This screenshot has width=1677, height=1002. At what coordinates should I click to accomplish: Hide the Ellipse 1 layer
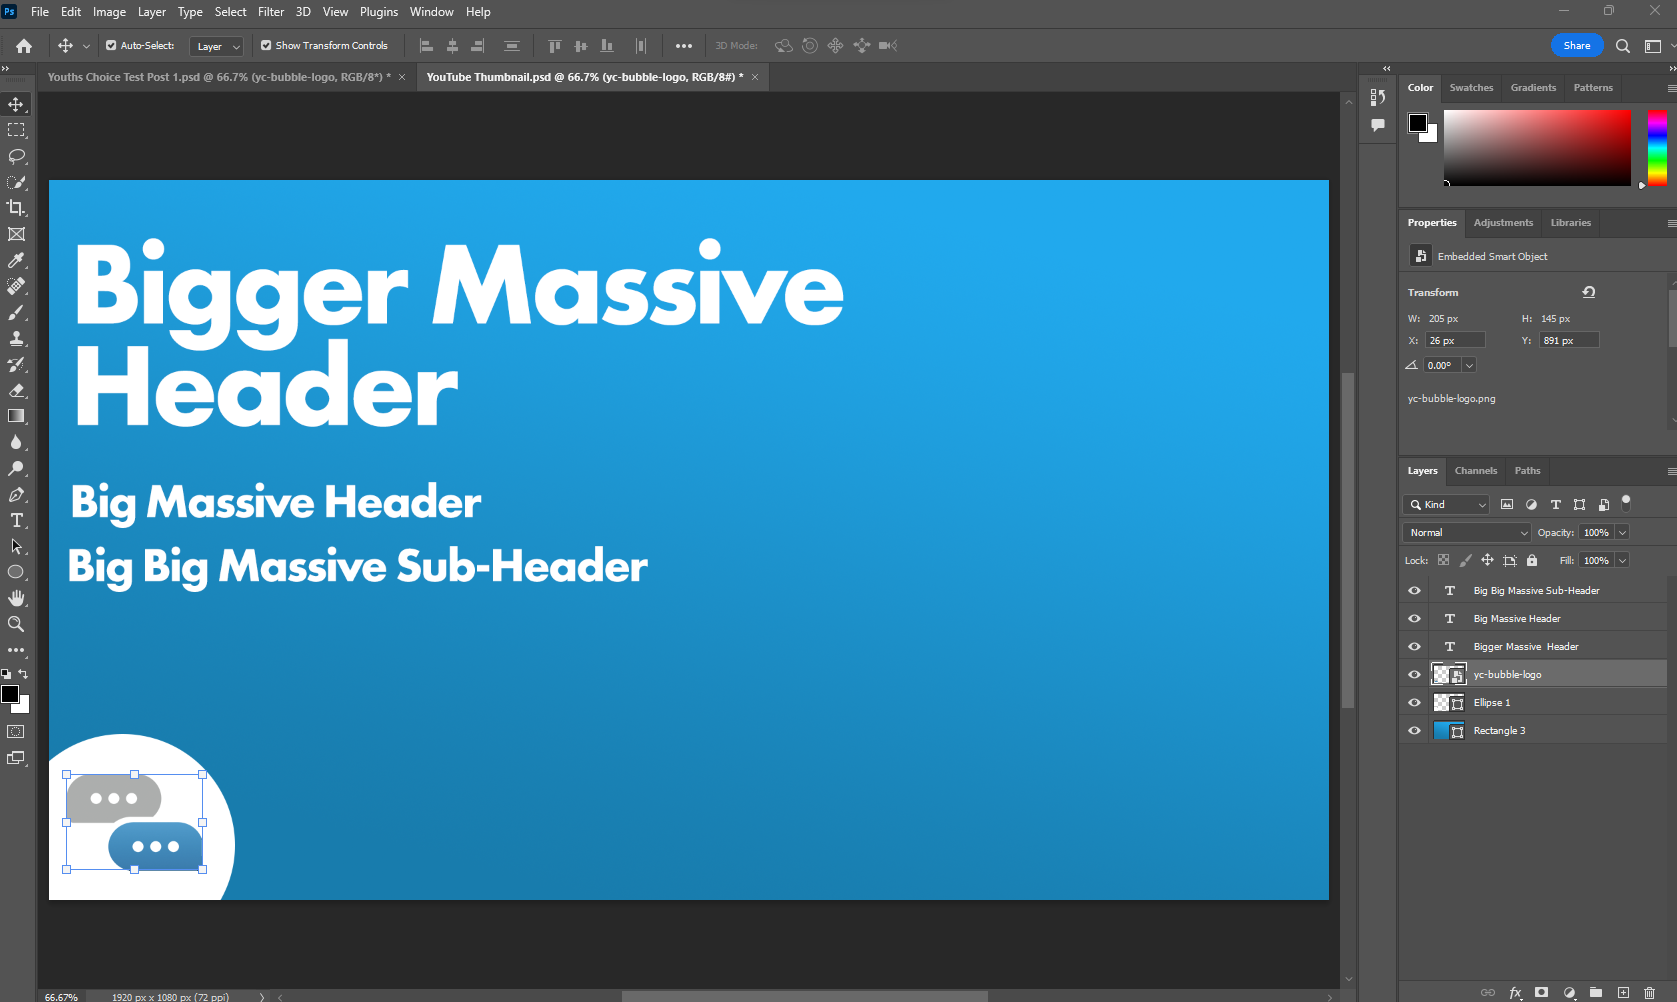(x=1414, y=703)
